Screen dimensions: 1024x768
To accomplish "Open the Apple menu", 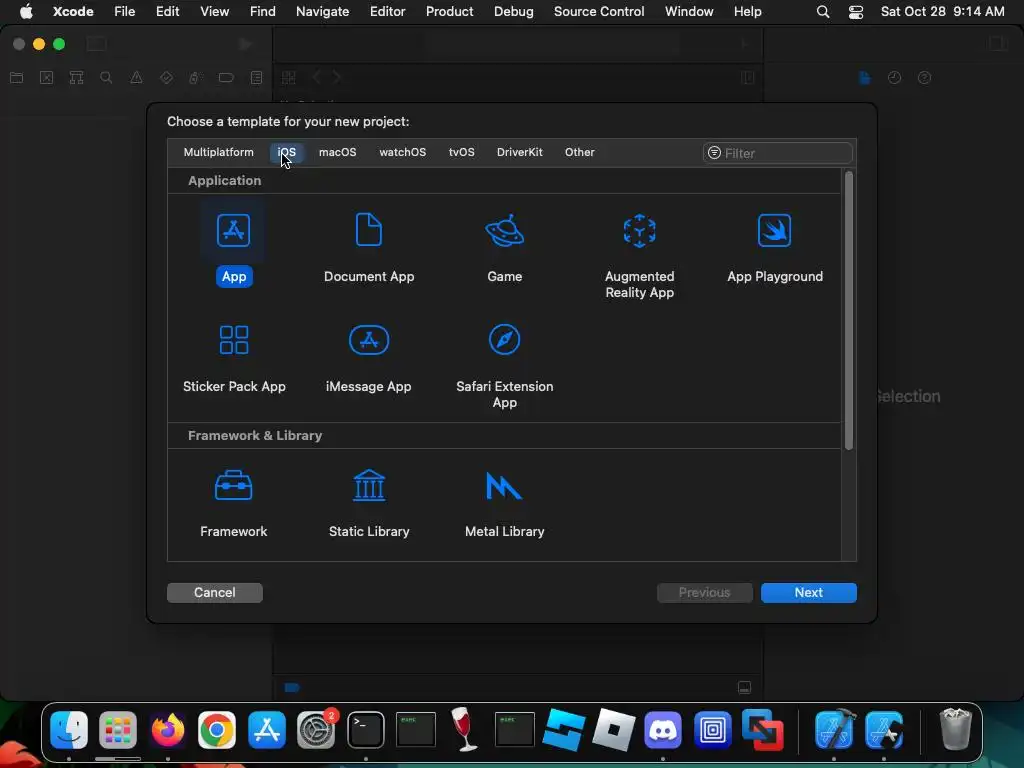I will [x=26, y=11].
